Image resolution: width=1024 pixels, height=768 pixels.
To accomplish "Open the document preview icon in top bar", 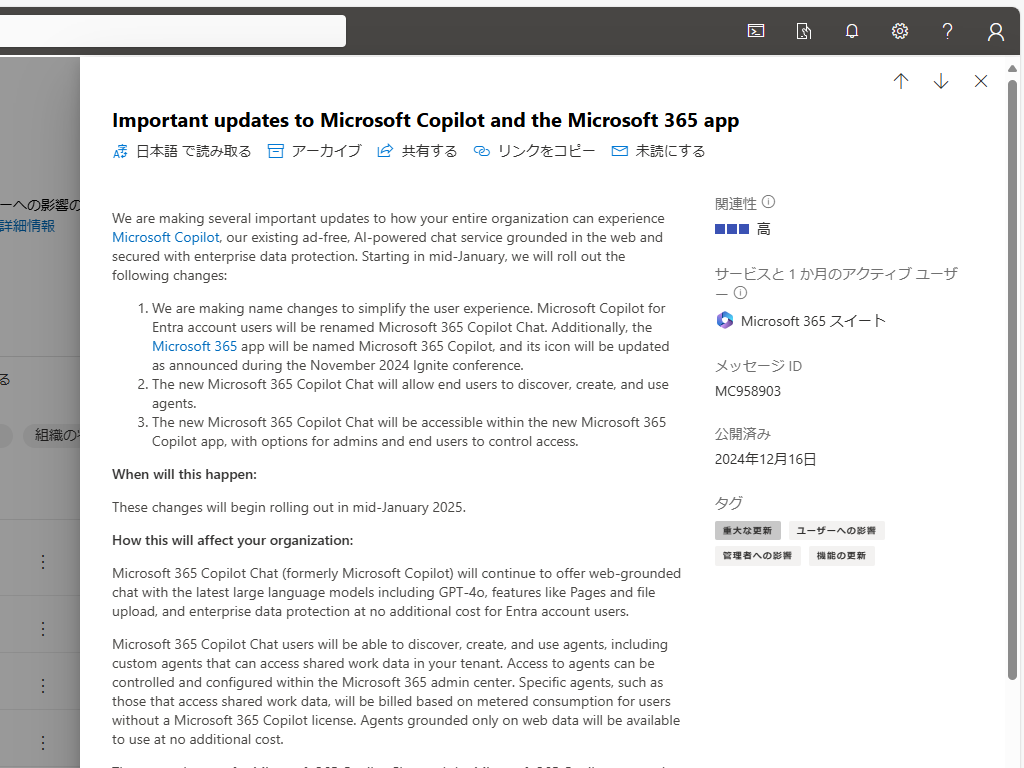I will 804,31.
